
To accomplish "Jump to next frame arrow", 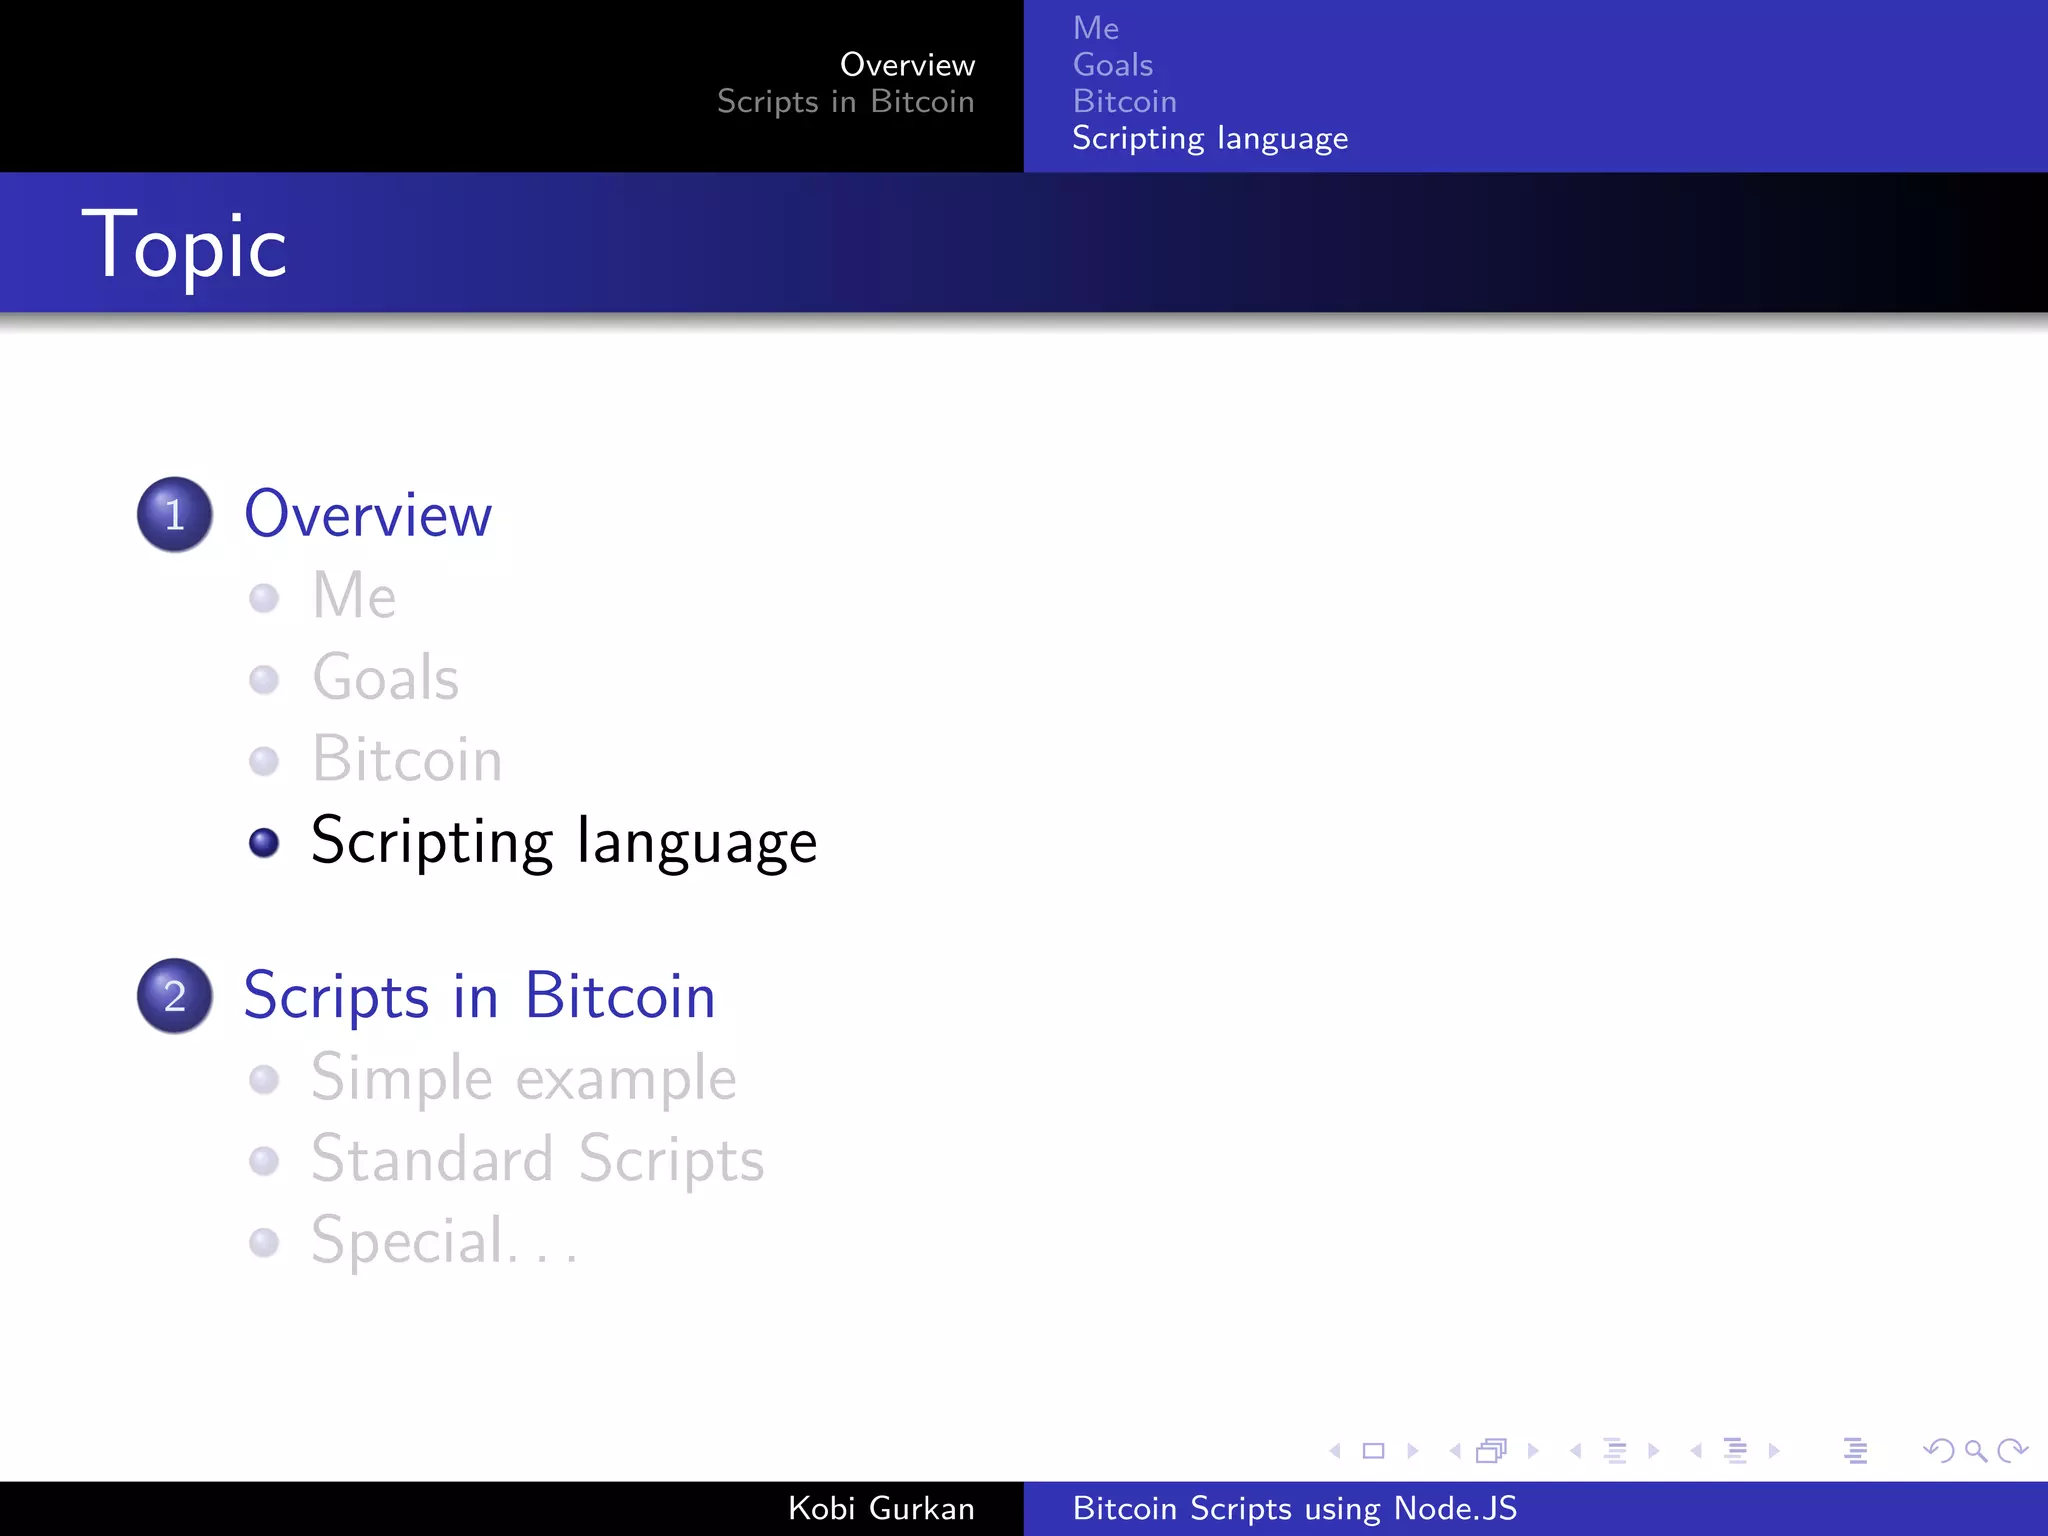I will (1533, 1451).
